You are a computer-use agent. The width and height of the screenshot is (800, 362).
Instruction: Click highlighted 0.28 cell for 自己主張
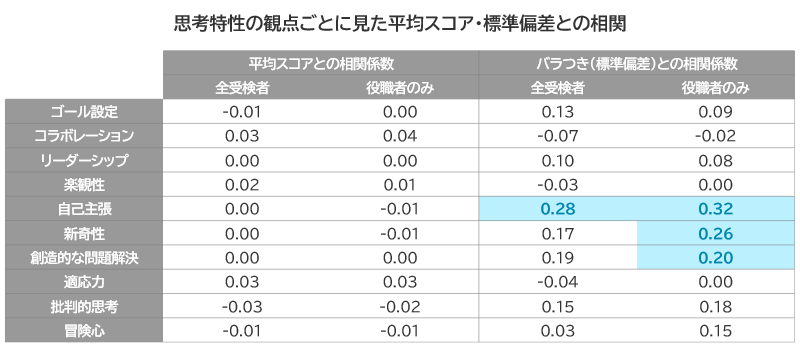click(558, 209)
